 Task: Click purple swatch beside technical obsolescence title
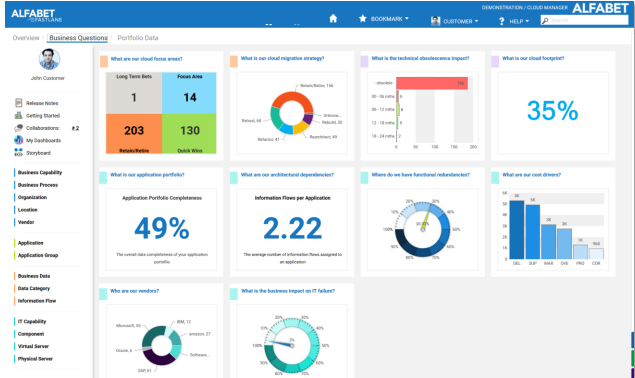pyautogui.click(x=364, y=62)
